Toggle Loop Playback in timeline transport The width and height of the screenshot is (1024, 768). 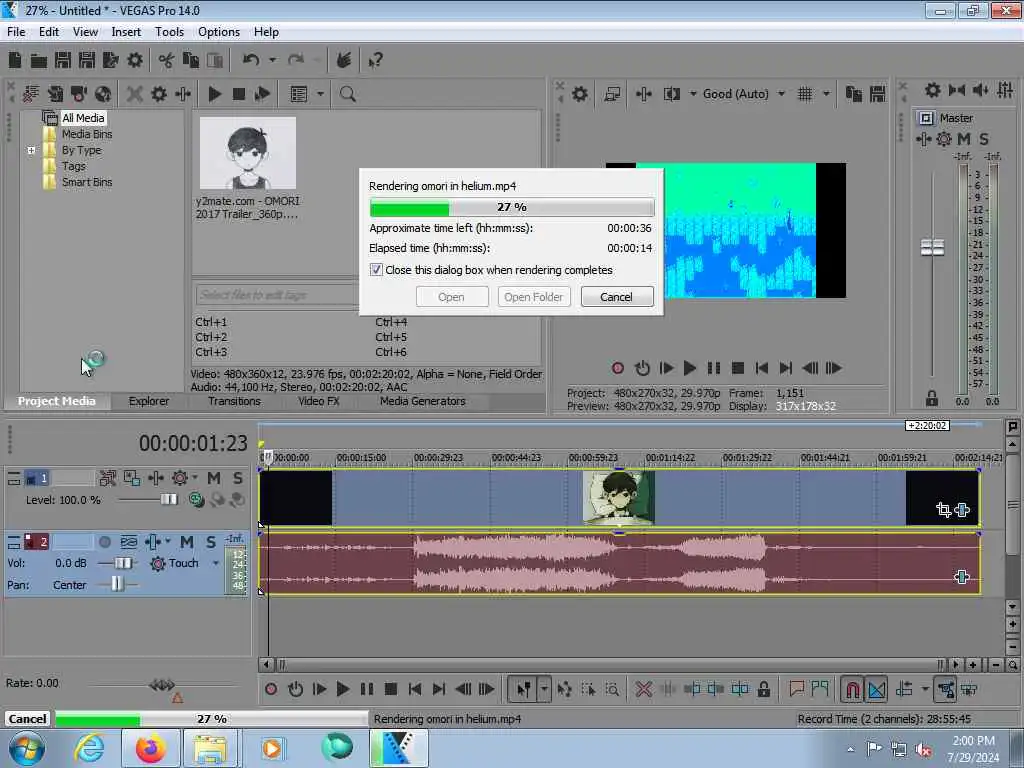(295, 689)
